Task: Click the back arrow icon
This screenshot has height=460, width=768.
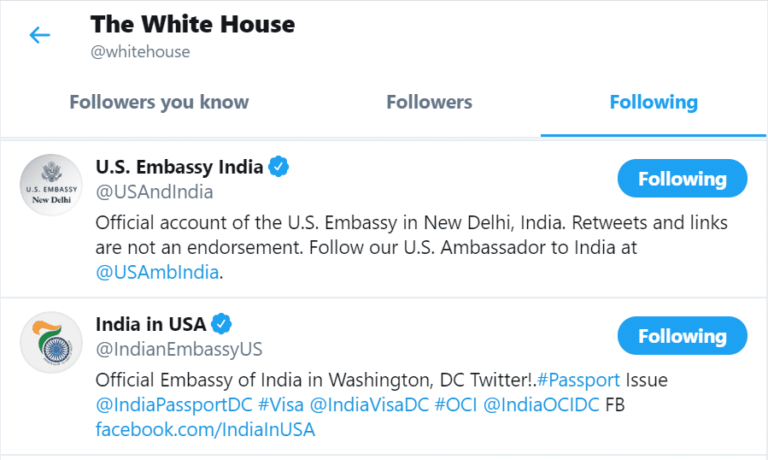Action: pyautogui.click(x=40, y=36)
